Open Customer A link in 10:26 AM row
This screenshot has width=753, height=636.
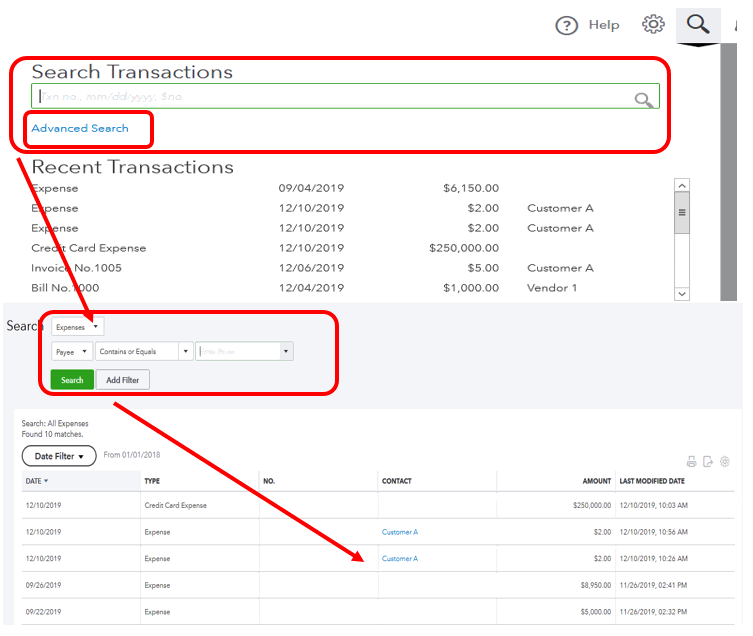point(400,558)
